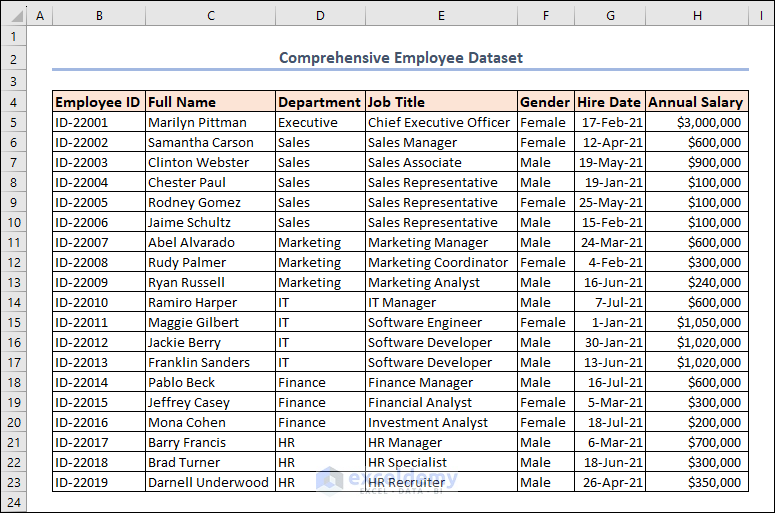Screen dimensions: 775x513
Task: Select row 23 header
Action: [x=13, y=482]
